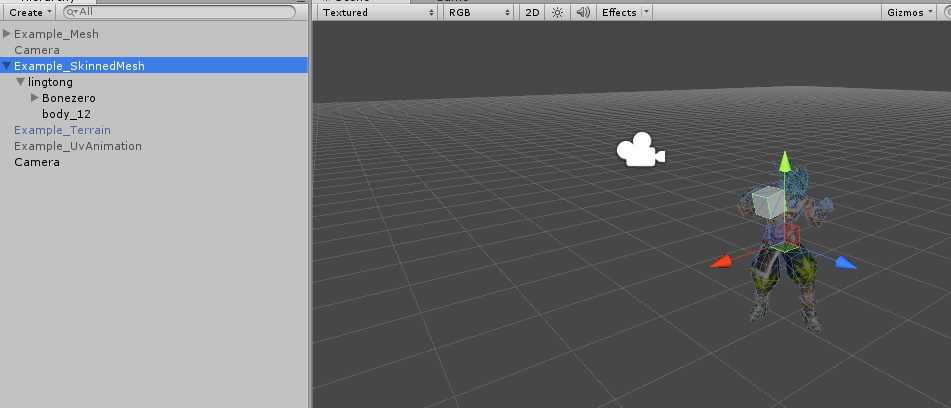951x408 pixels.
Task: Expand the Example_Mesh tree node
Action: point(7,33)
